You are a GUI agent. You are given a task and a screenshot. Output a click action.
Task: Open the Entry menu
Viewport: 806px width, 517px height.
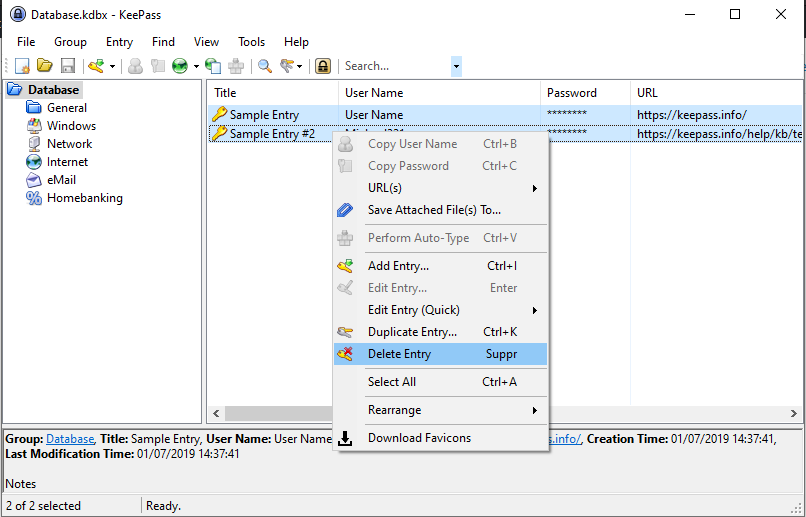(119, 42)
